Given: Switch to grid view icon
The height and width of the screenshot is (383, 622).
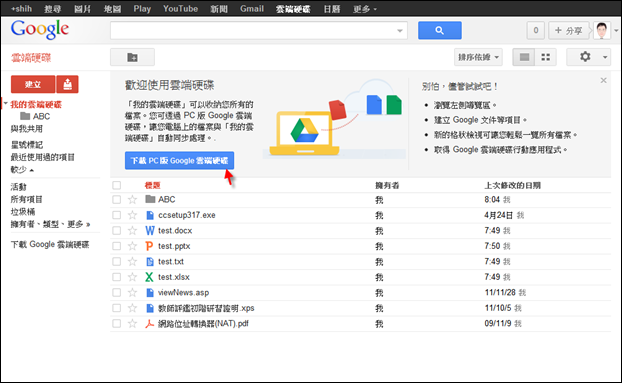Looking at the screenshot, I should click(x=545, y=57).
